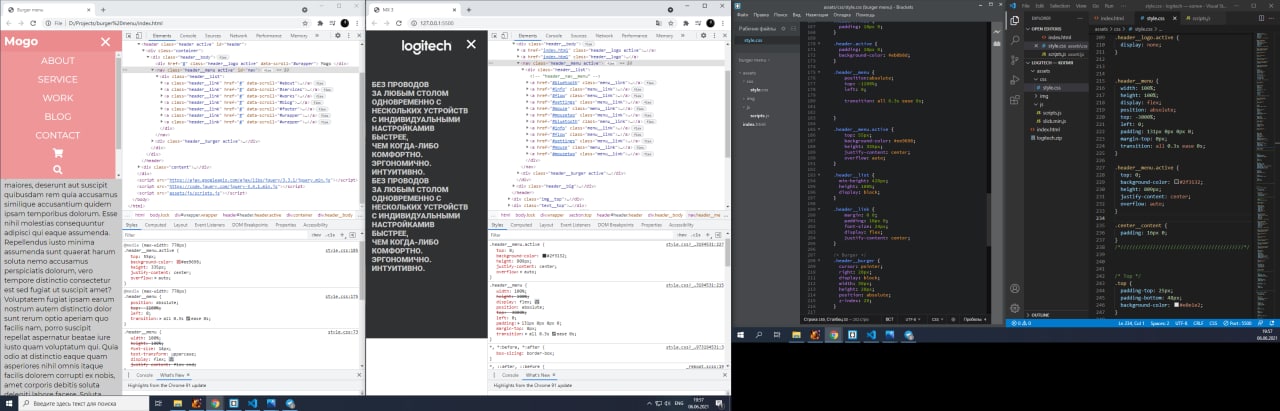The width and height of the screenshot is (1280, 411).
Task: Click the split editor icon in VS Code
Action: [1263, 18]
